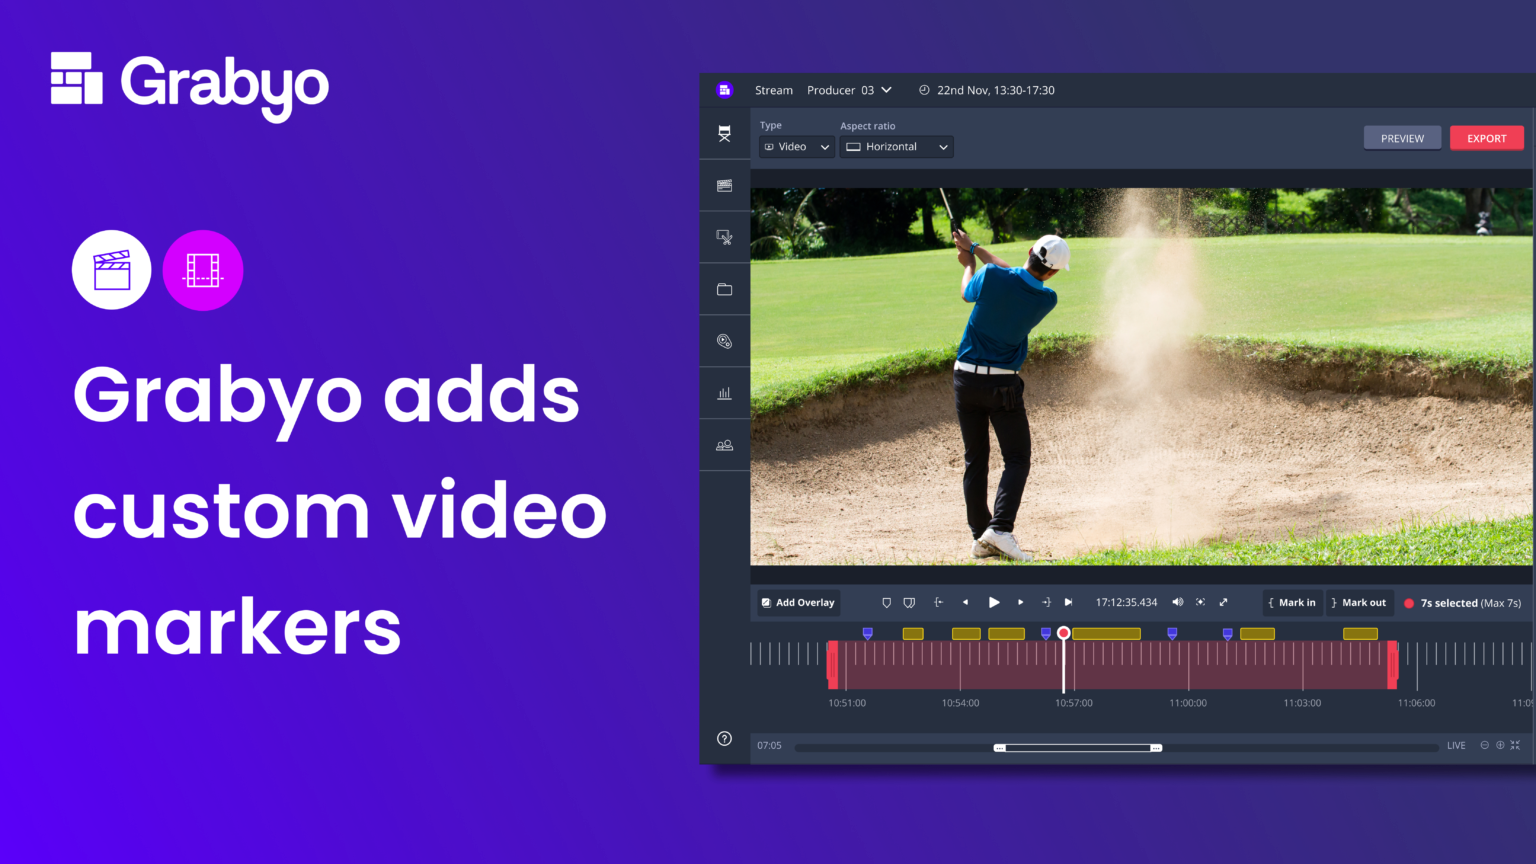This screenshot has height=864, width=1536.
Task: Mute audio using the speaker icon
Action: (x=1178, y=602)
